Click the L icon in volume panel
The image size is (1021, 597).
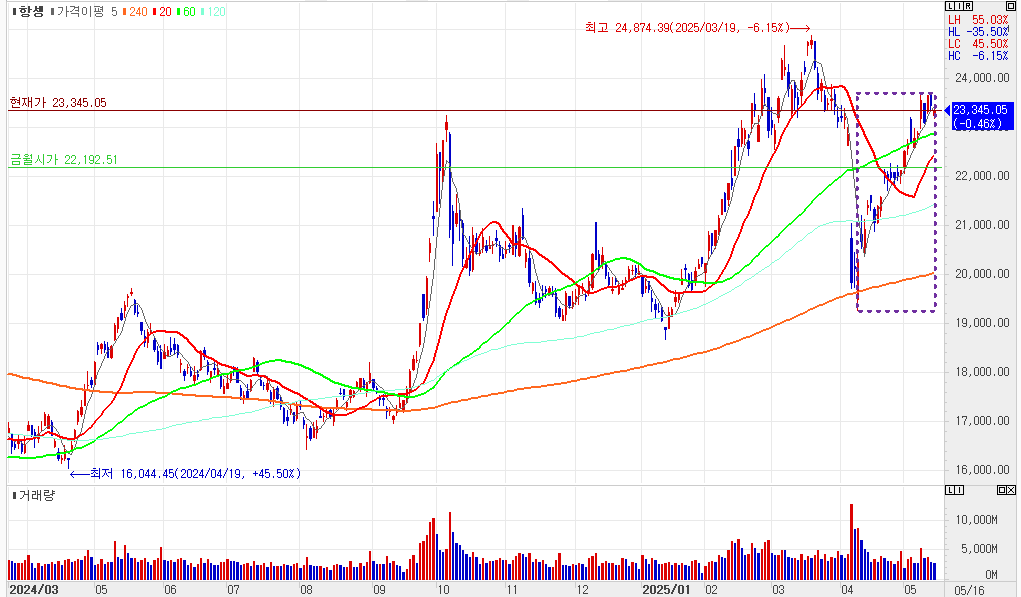click(950, 490)
